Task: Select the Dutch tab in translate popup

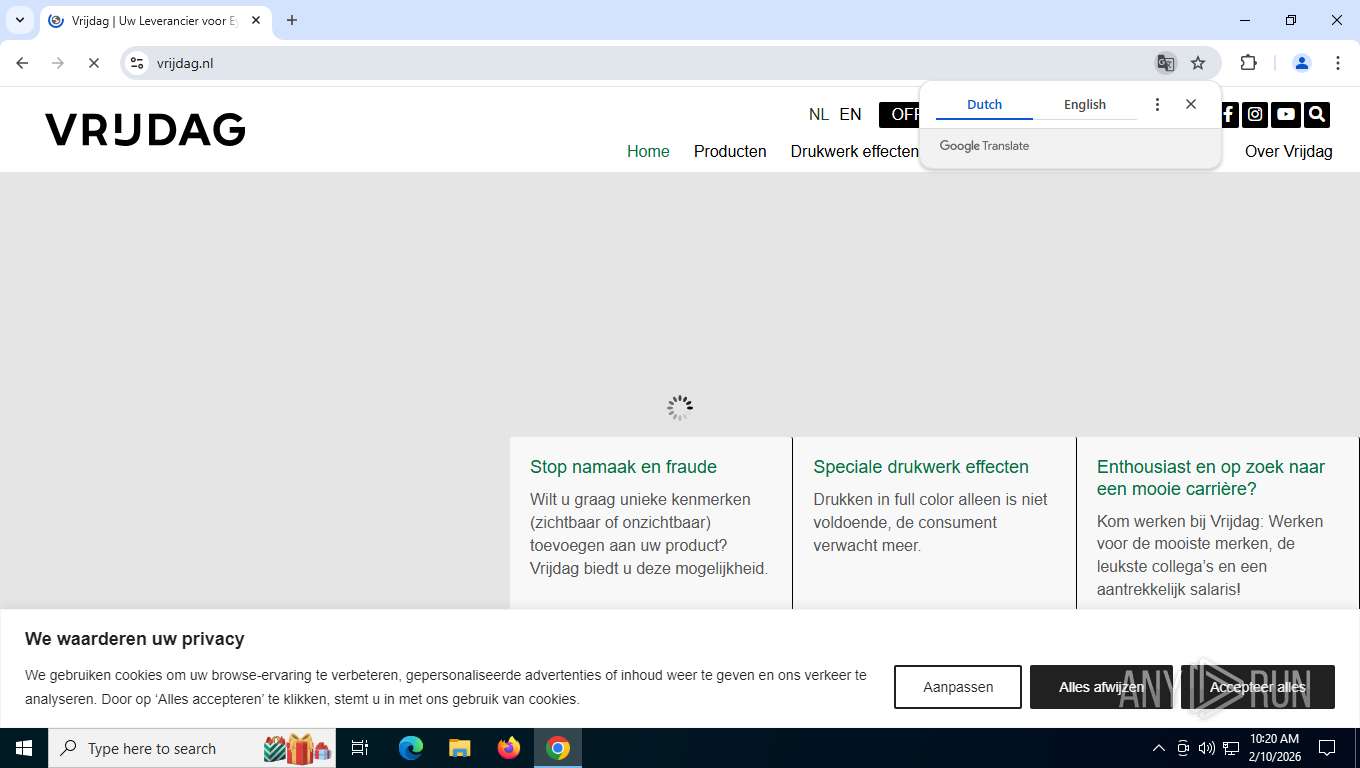Action: pos(984,104)
